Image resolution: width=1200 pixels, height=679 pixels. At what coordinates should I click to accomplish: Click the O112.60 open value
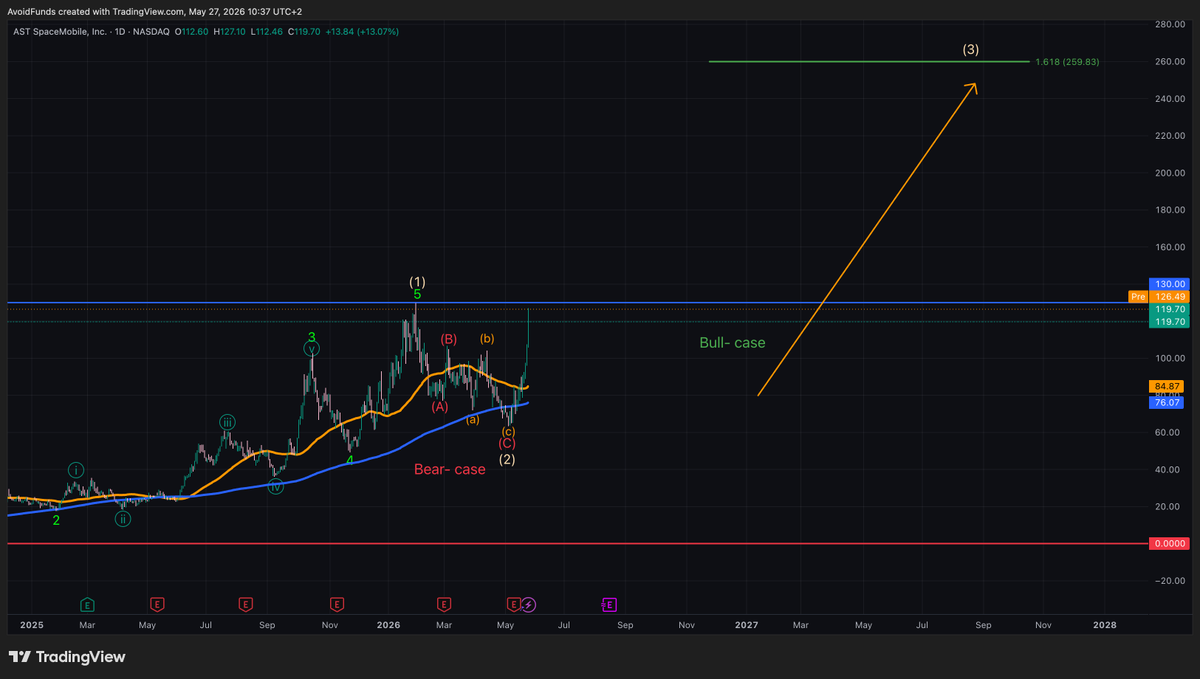[193, 32]
